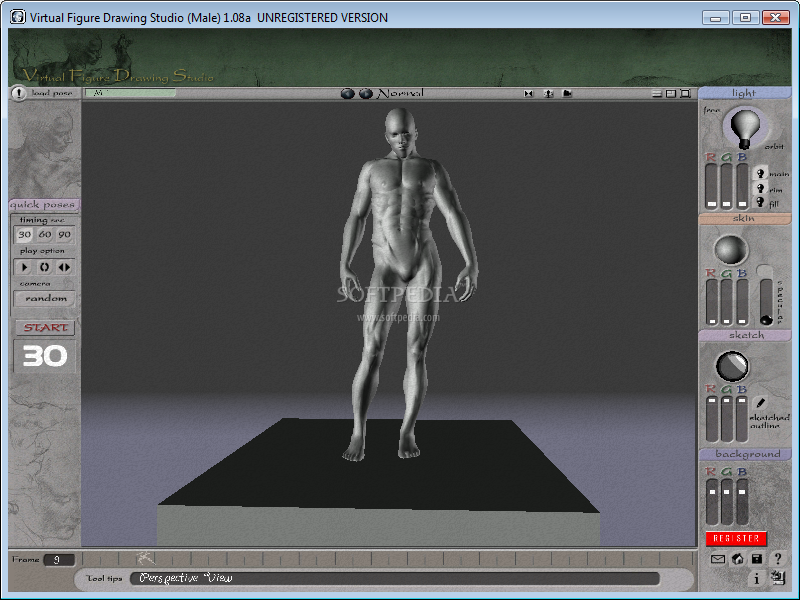Click the light G slider
The height and width of the screenshot is (600, 800).
(x=727, y=186)
